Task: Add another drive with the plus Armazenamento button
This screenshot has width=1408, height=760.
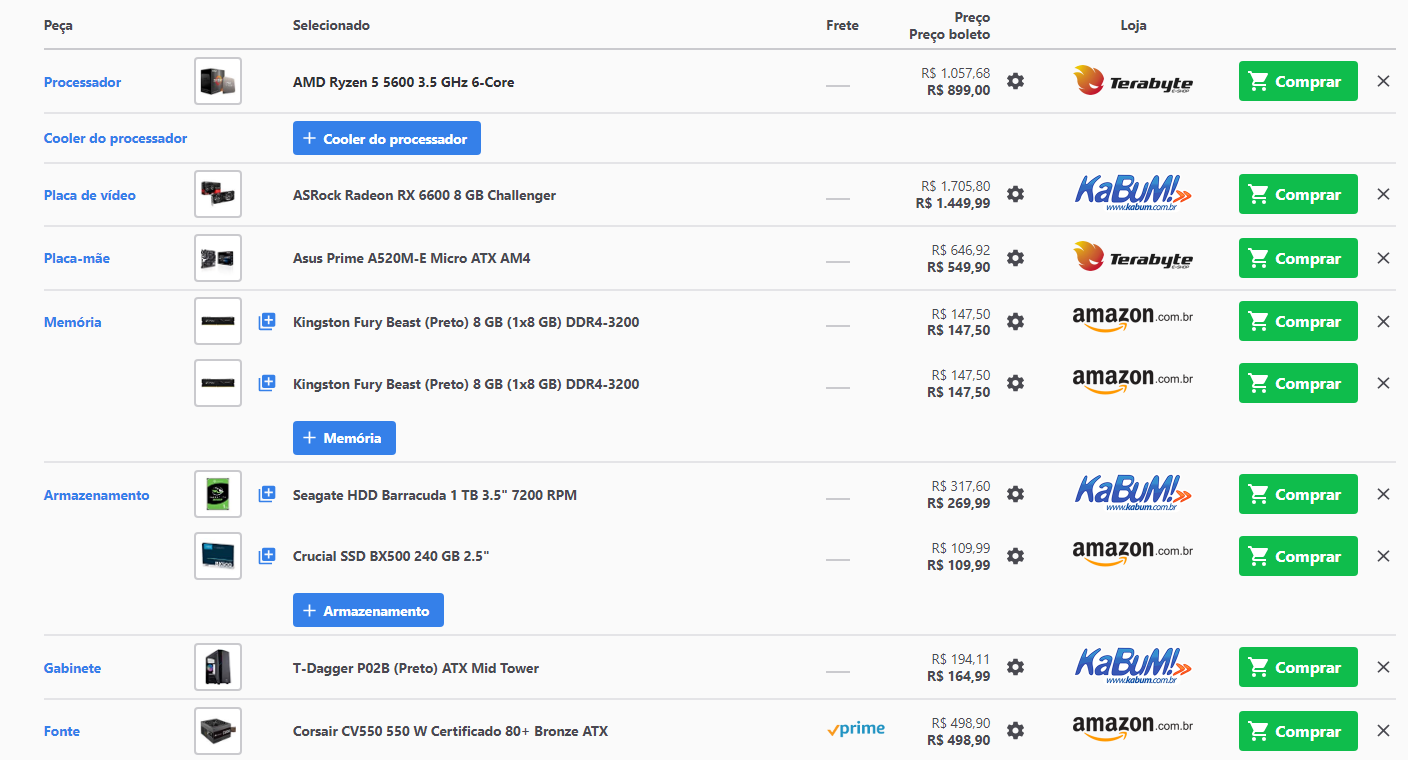Action: click(x=368, y=610)
